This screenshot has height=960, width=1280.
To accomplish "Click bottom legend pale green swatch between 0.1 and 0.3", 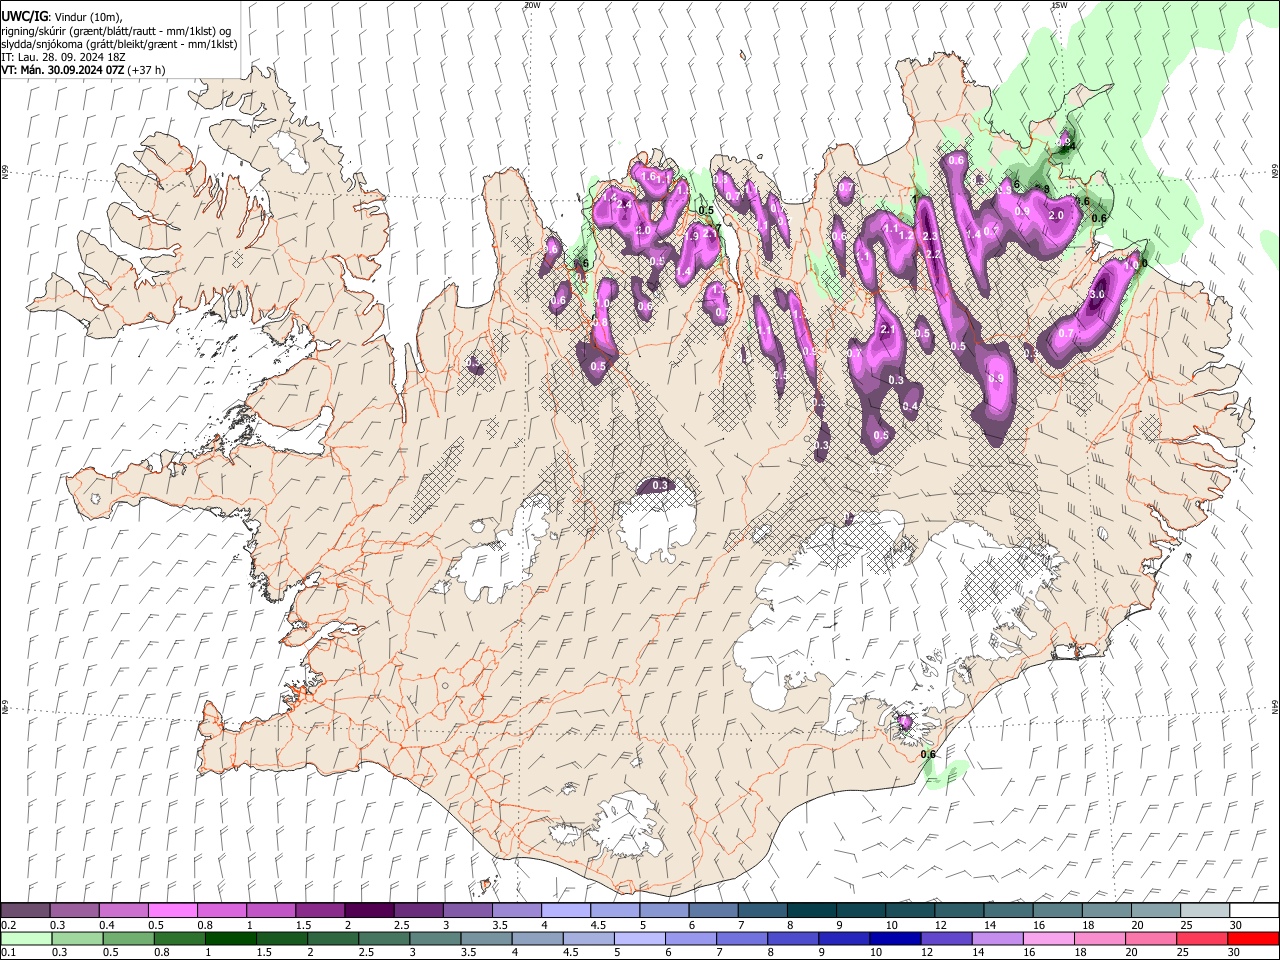I will click(x=25, y=938).
